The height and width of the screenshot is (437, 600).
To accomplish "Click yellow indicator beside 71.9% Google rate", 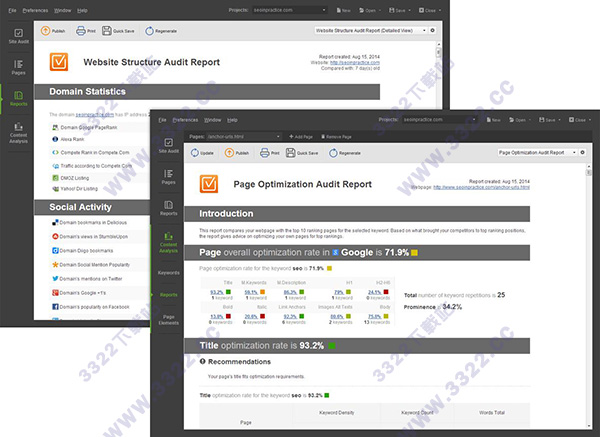I will (414, 253).
